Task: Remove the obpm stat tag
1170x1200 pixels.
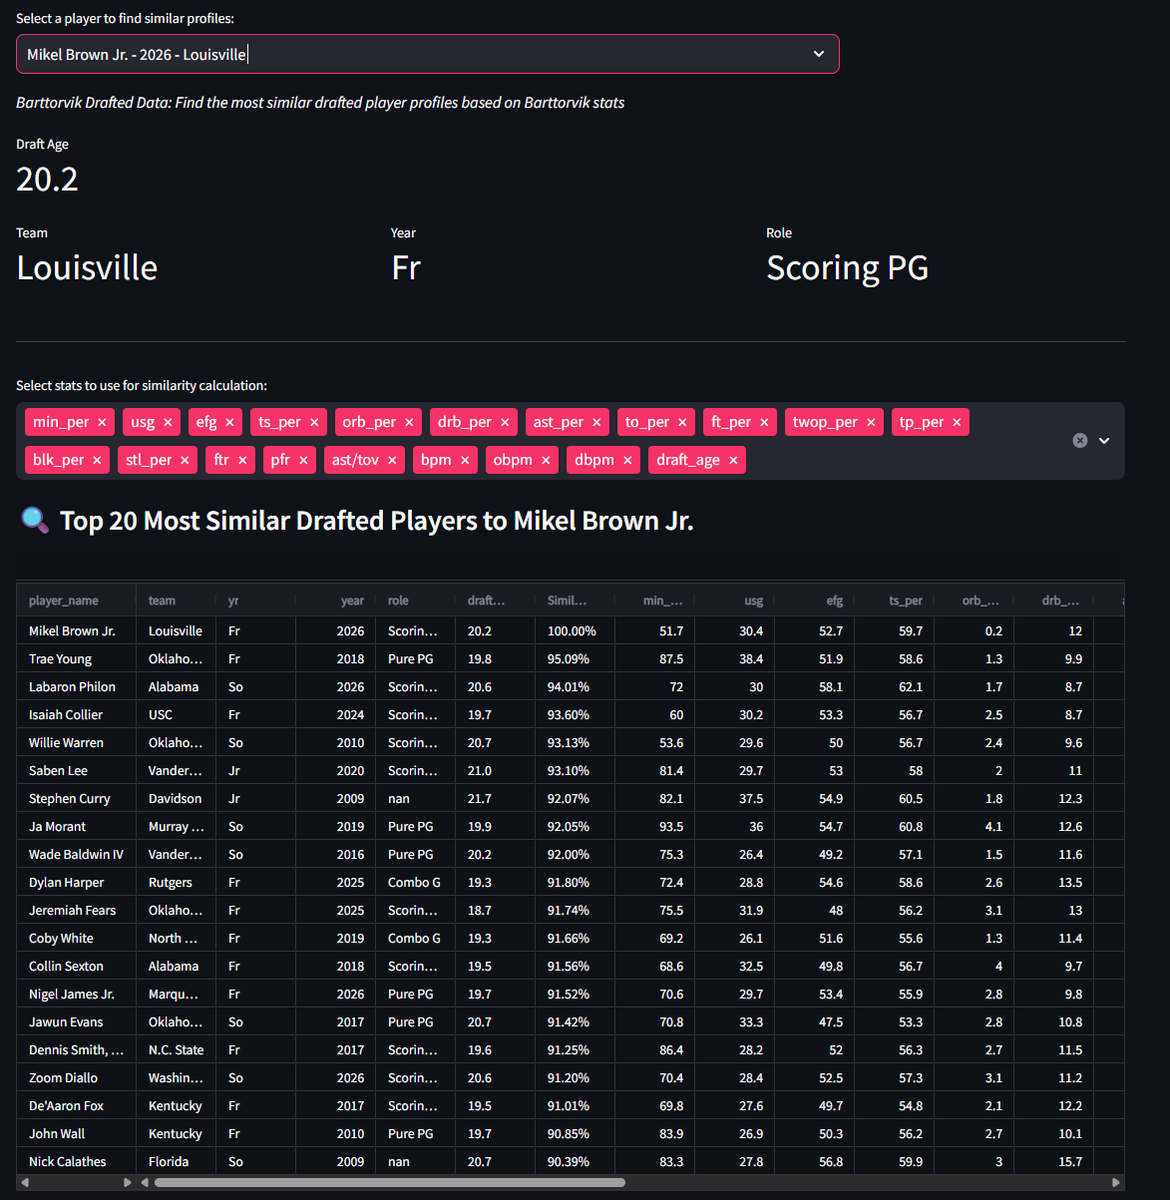Action: coord(546,460)
